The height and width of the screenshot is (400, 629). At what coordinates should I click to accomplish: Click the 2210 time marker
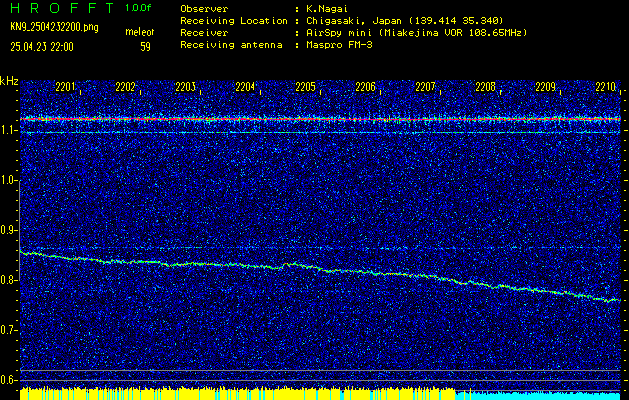click(x=605, y=86)
